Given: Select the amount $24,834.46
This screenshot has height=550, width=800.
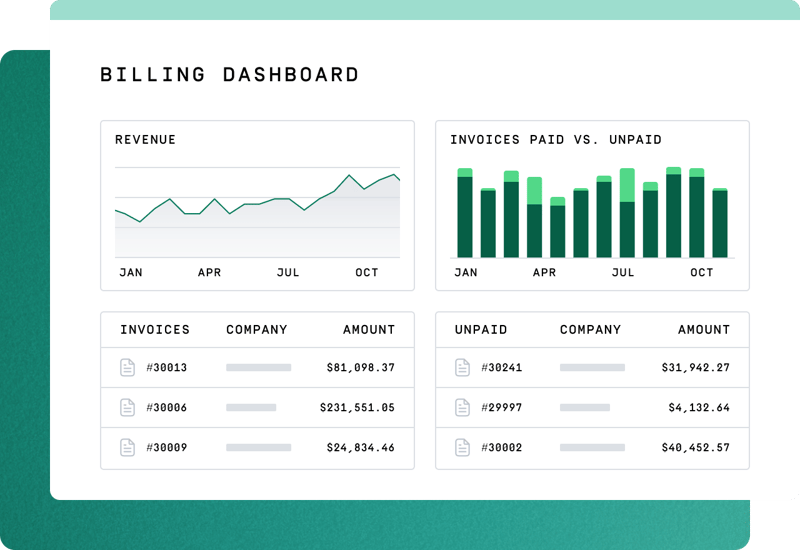Looking at the screenshot, I should pyautogui.click(x=361, y=447).
